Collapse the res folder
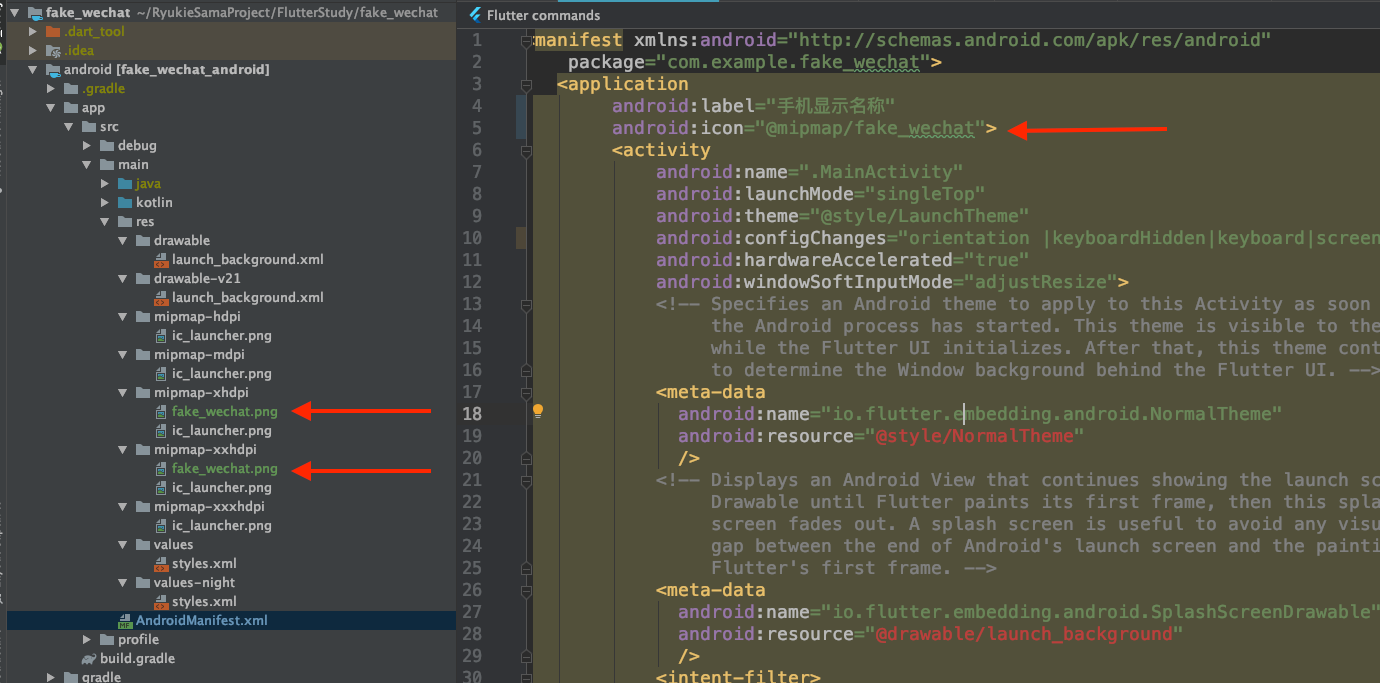The height and width of the screenshot is (683, 1380). 106,222
